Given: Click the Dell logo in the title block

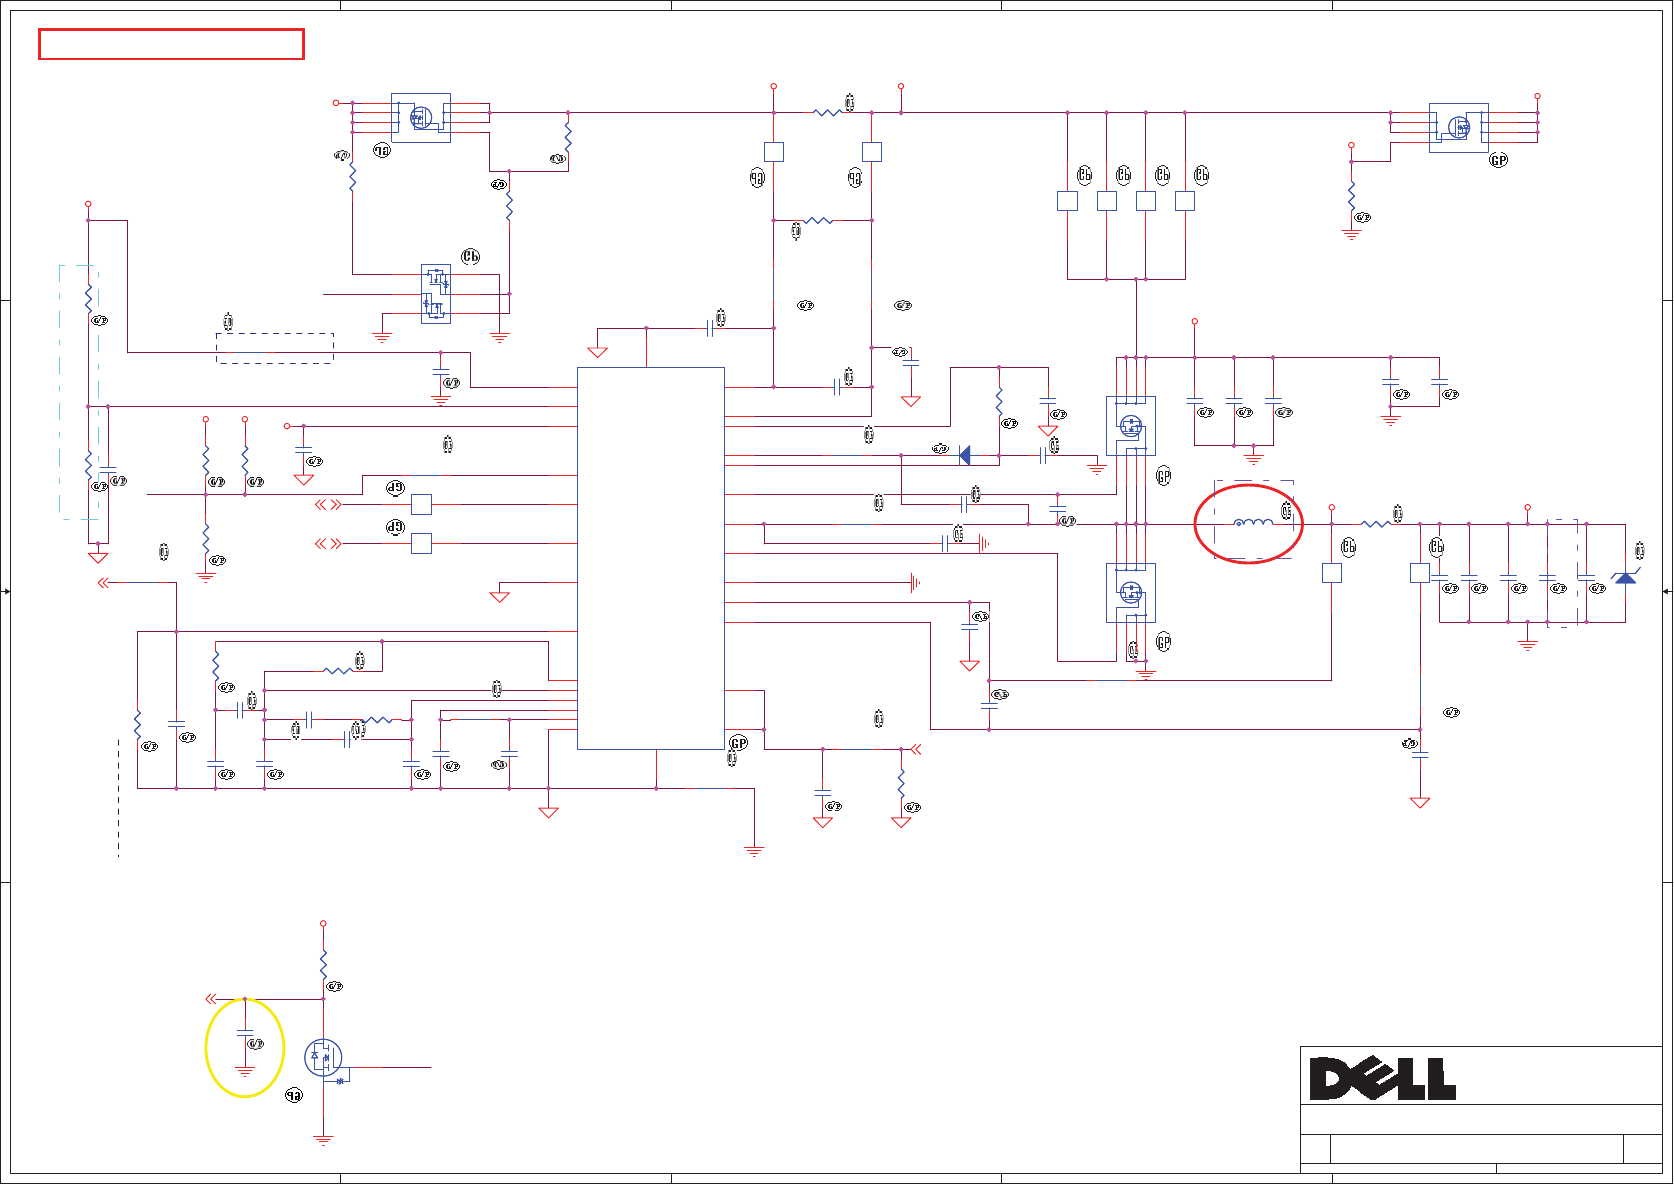Looking at the screenshot, I should point(1383,1079).
